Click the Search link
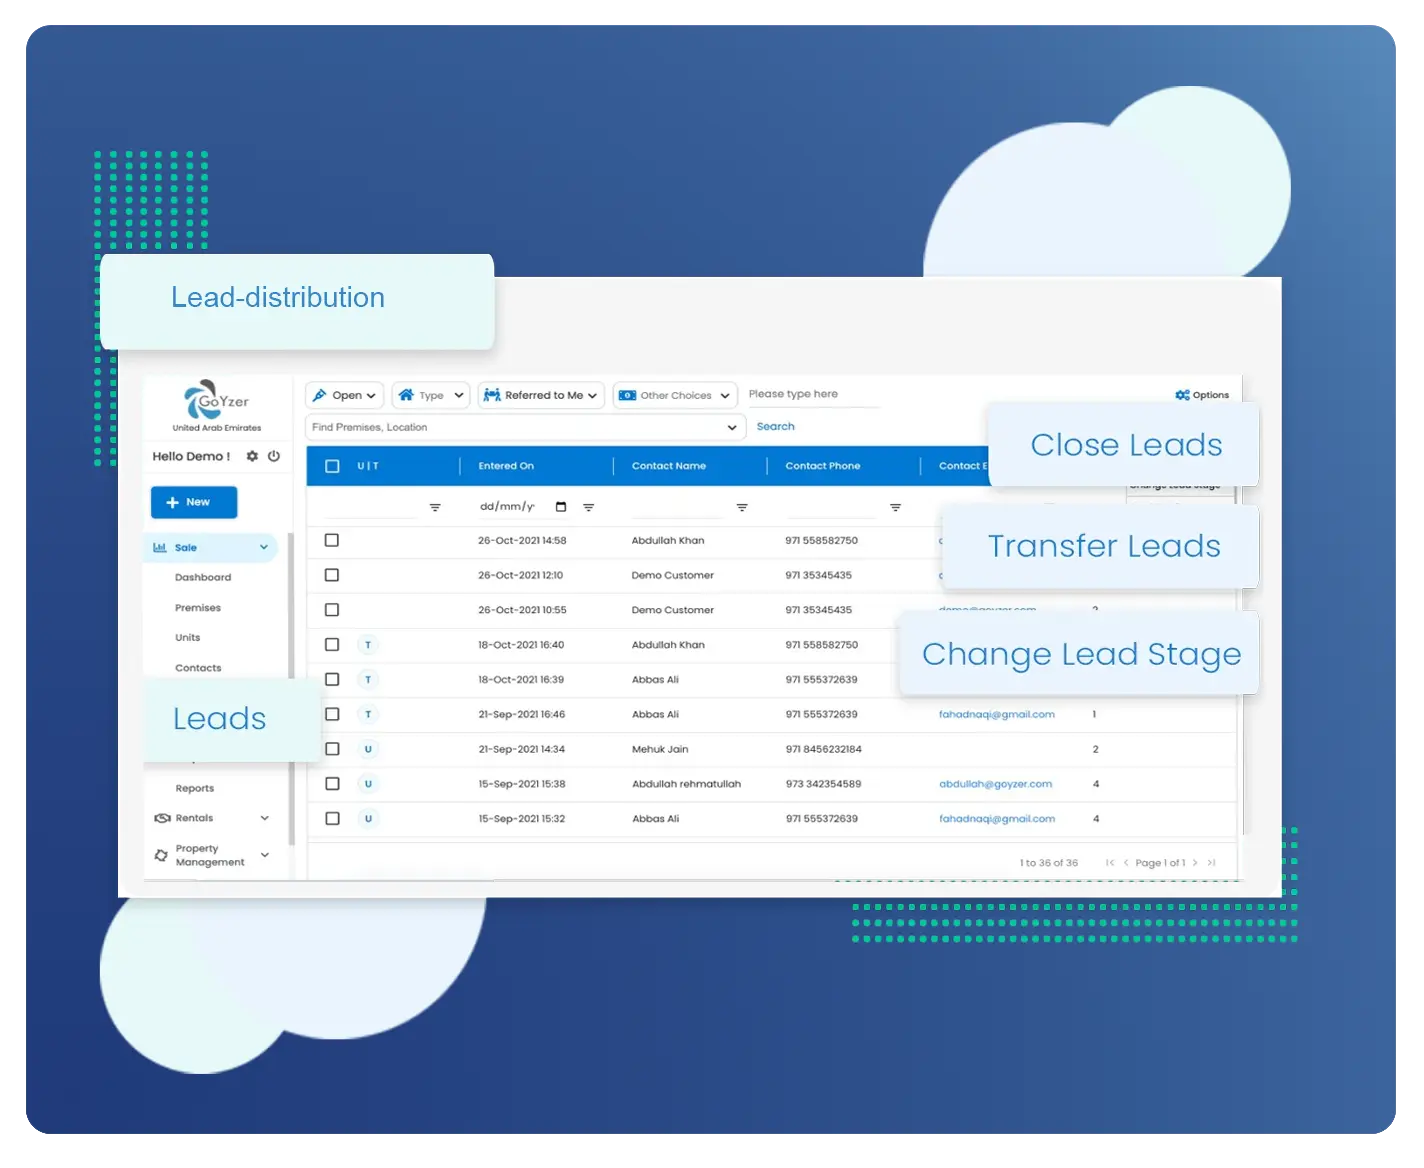1424x1168 pixels. (x=775, y=426)
